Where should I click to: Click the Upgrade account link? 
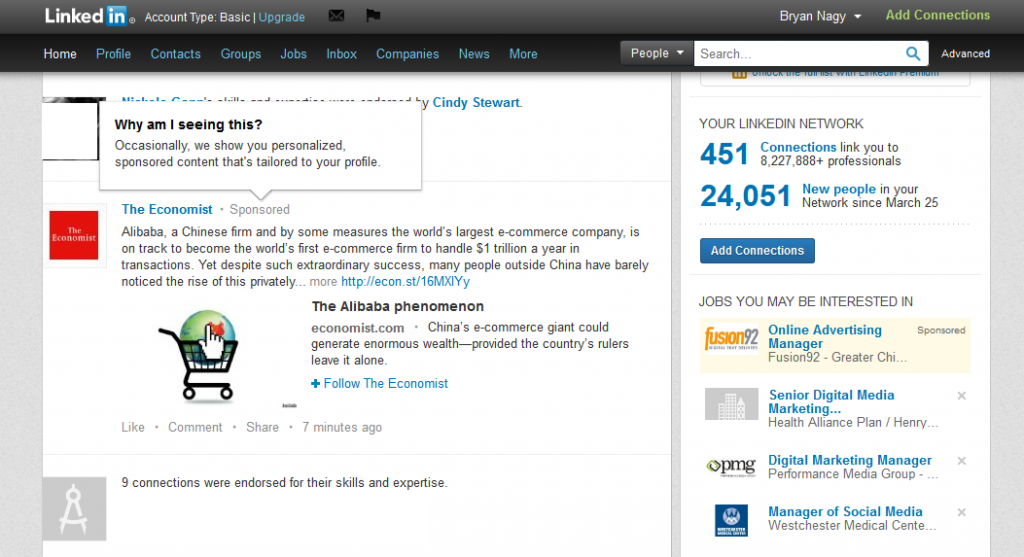(281, 17)
